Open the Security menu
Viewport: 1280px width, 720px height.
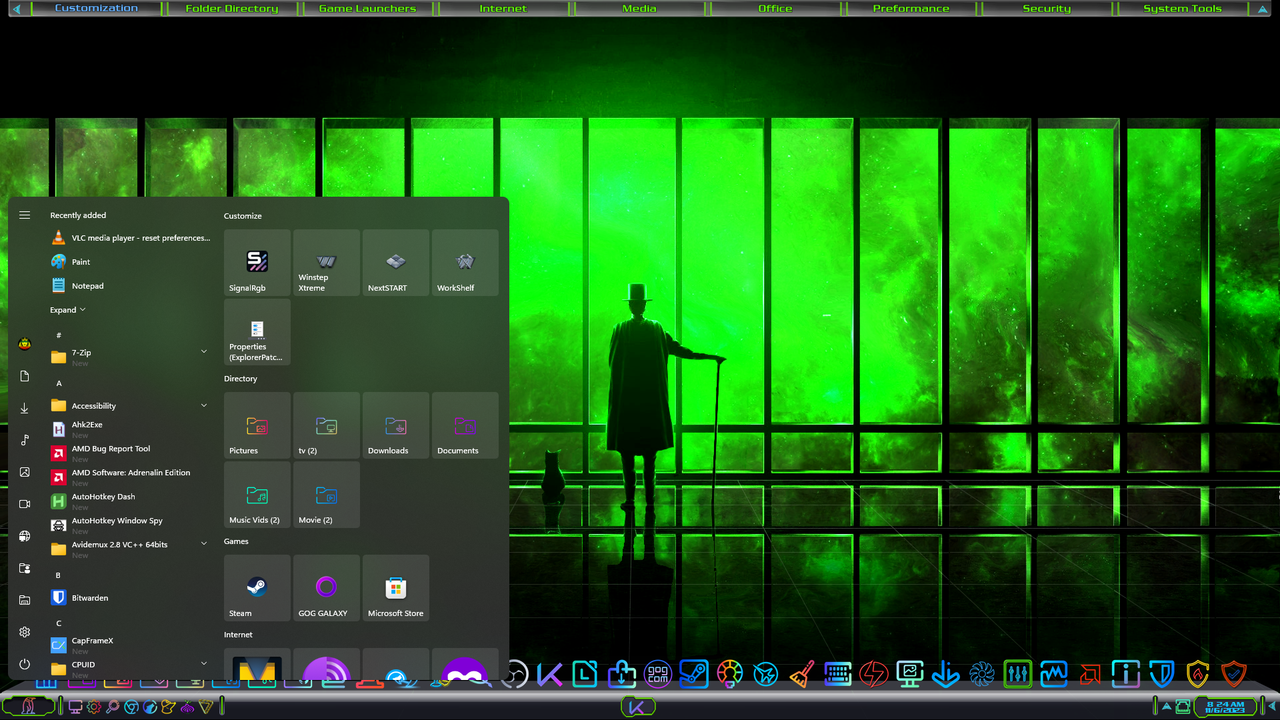1047,8
